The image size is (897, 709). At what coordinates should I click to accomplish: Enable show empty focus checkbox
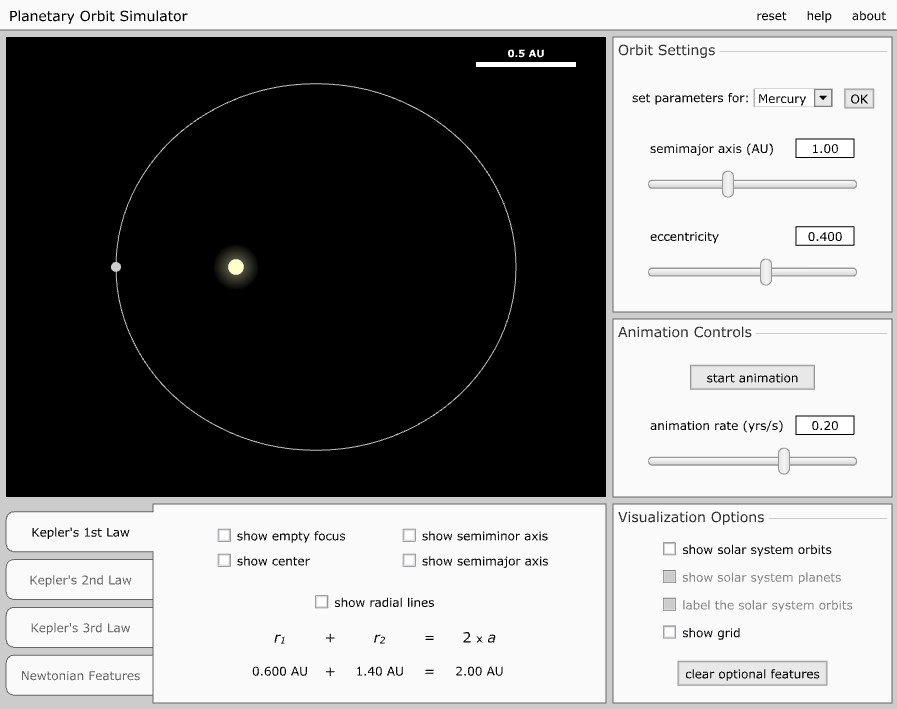click(224, 536)
